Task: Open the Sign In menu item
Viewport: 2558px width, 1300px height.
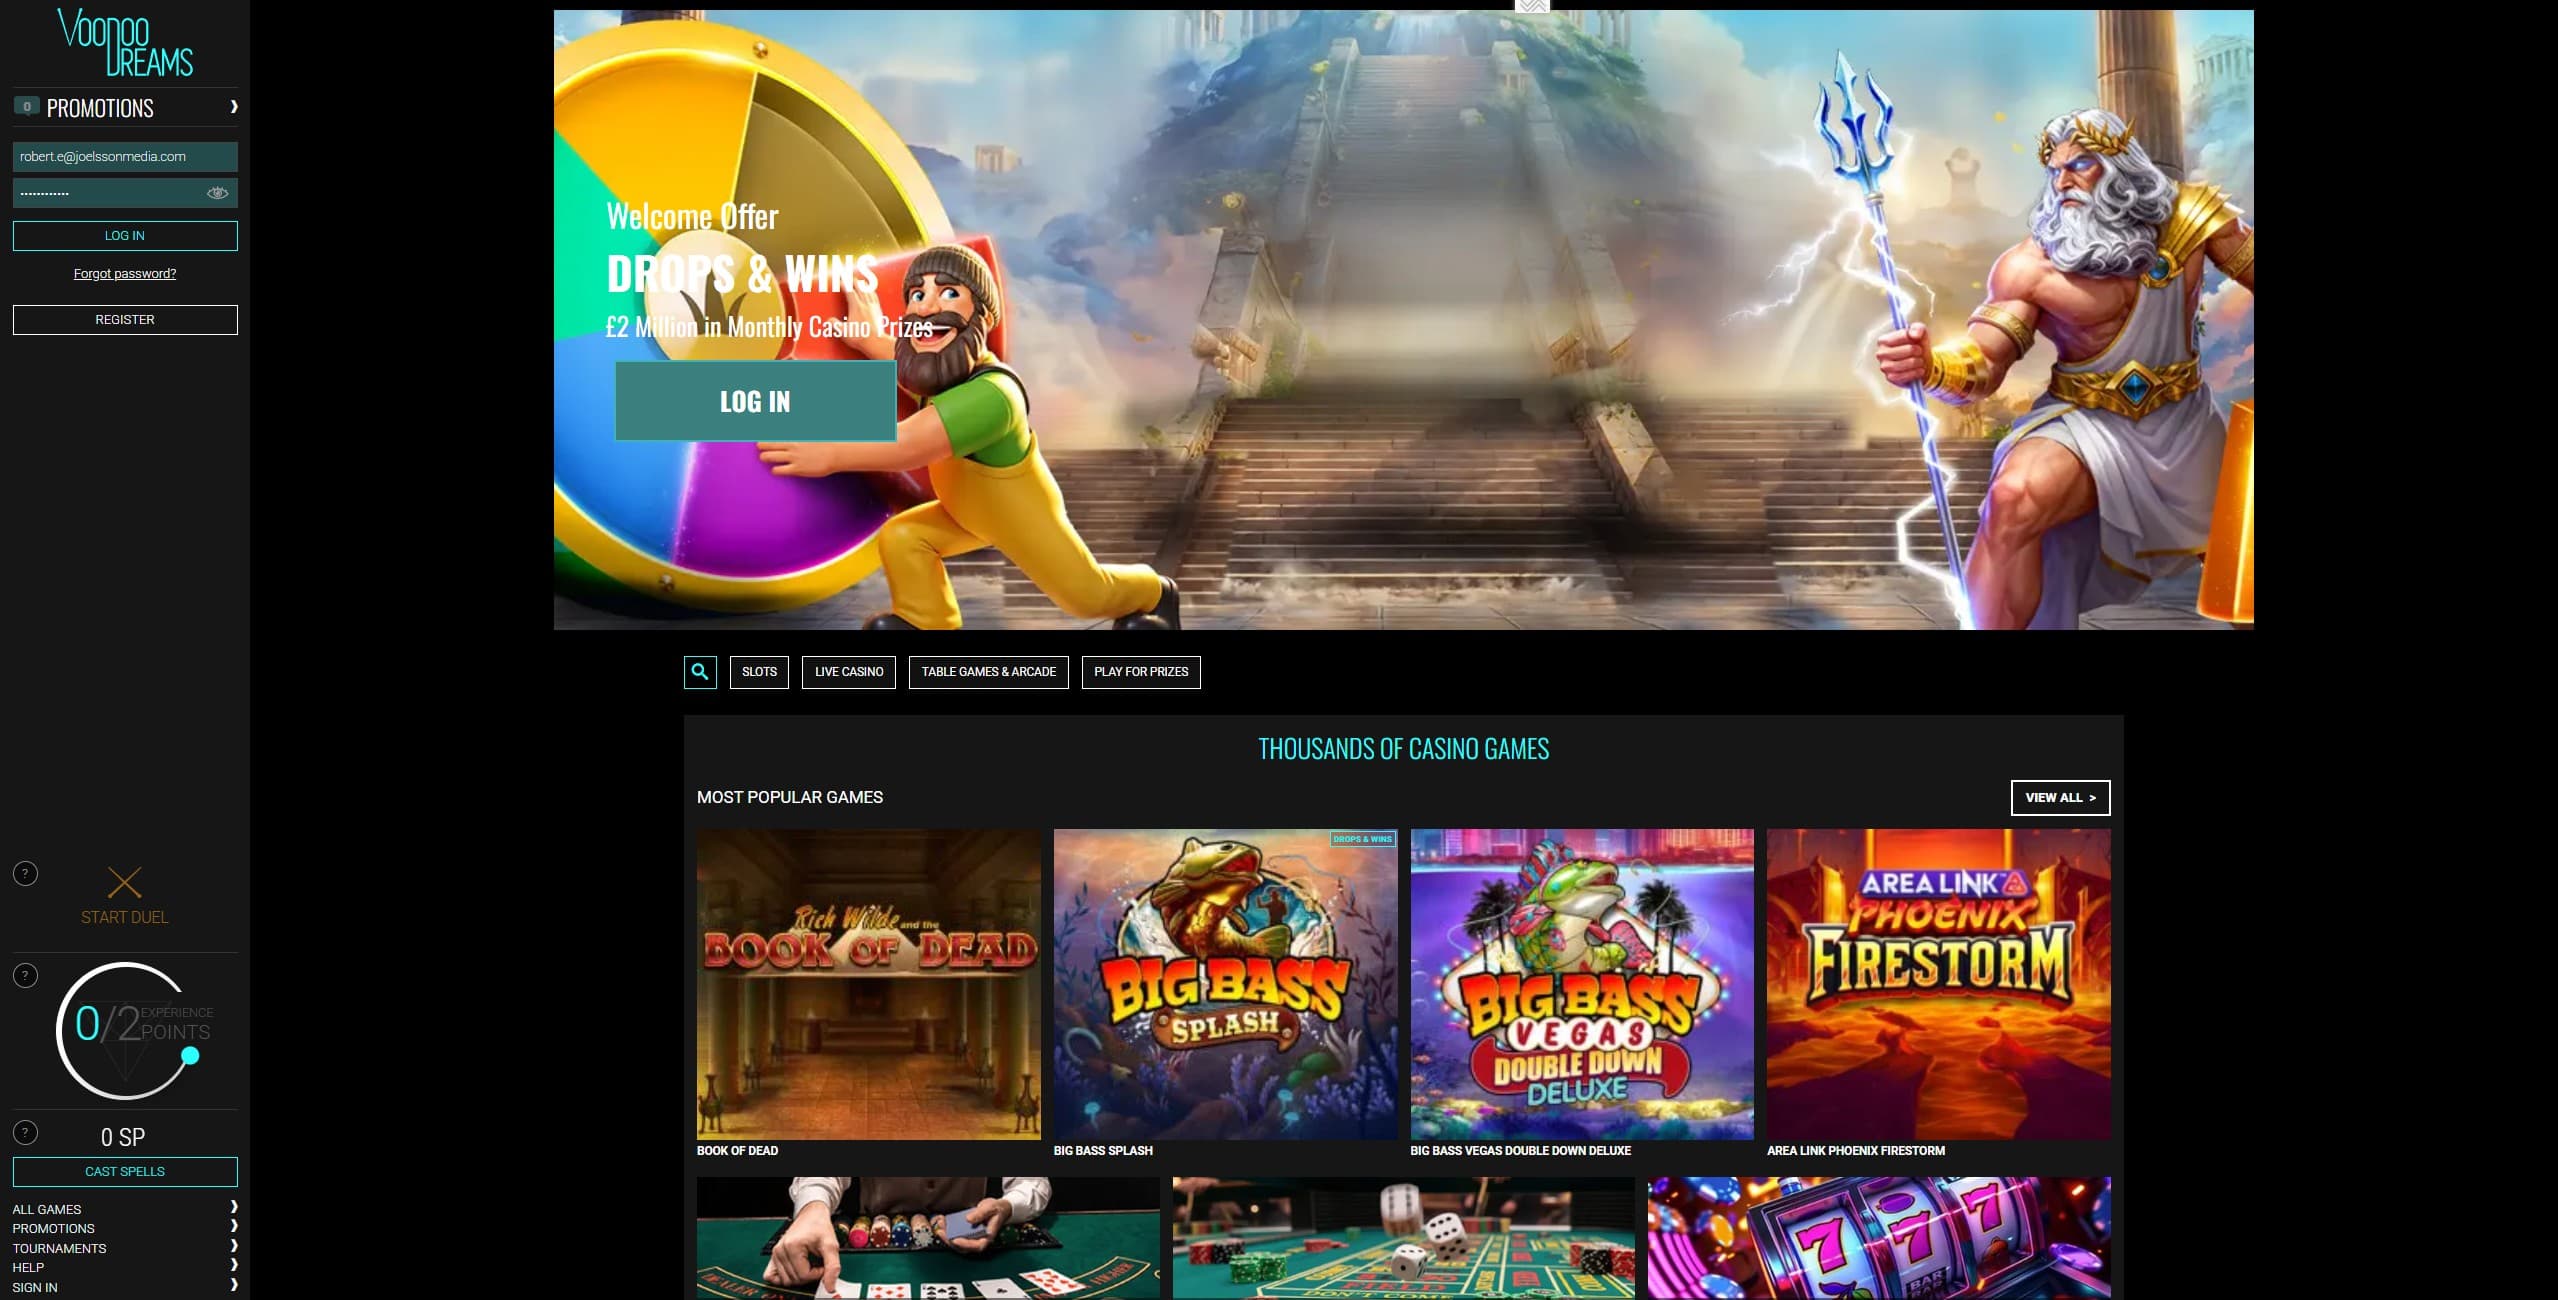Action: click(x=35, y=1287)
